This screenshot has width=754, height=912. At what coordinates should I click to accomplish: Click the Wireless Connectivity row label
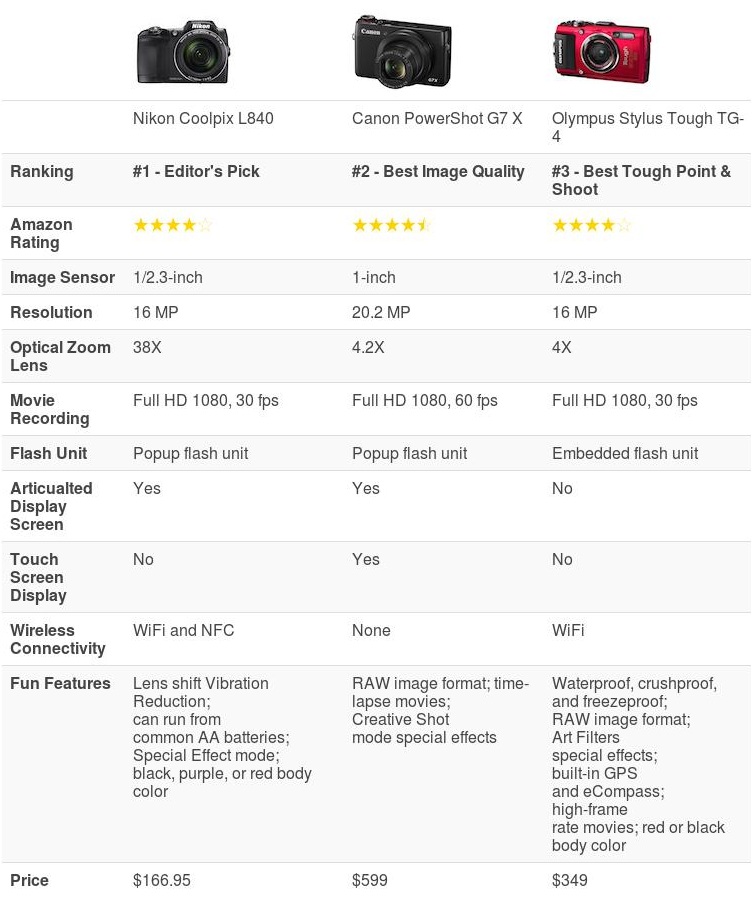pos(57,640)
